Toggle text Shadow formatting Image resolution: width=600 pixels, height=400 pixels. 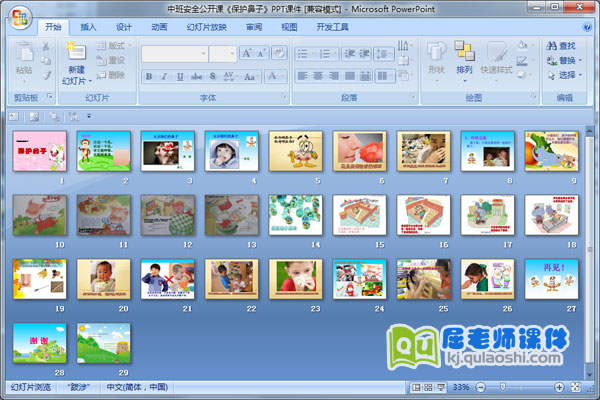pyautogui.click(x=213, y=76)
